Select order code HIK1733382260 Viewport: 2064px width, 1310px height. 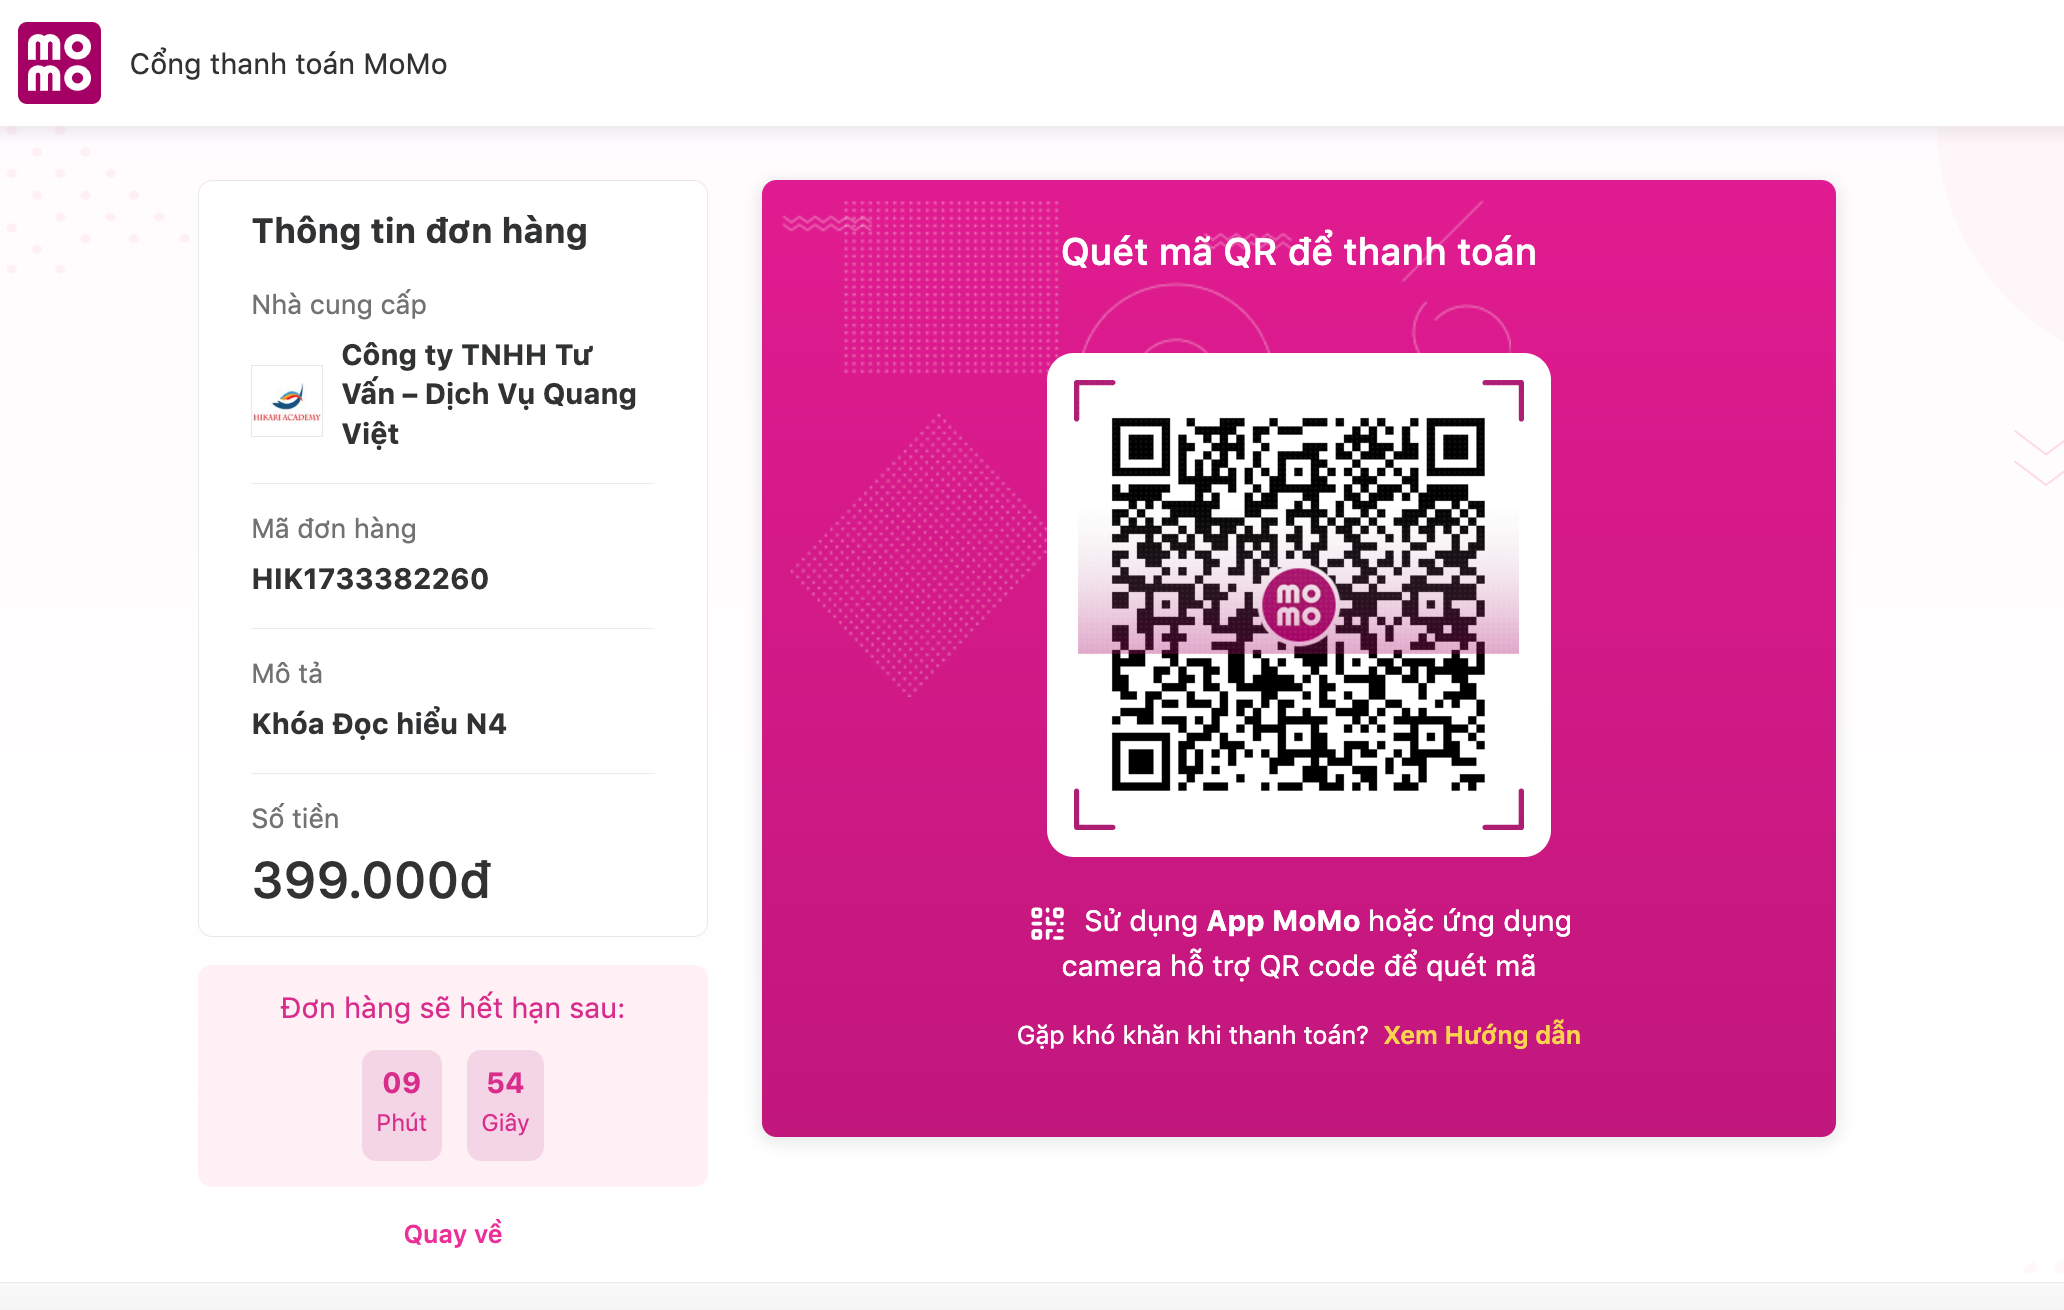pyautogui.click(x=370, y=579)
